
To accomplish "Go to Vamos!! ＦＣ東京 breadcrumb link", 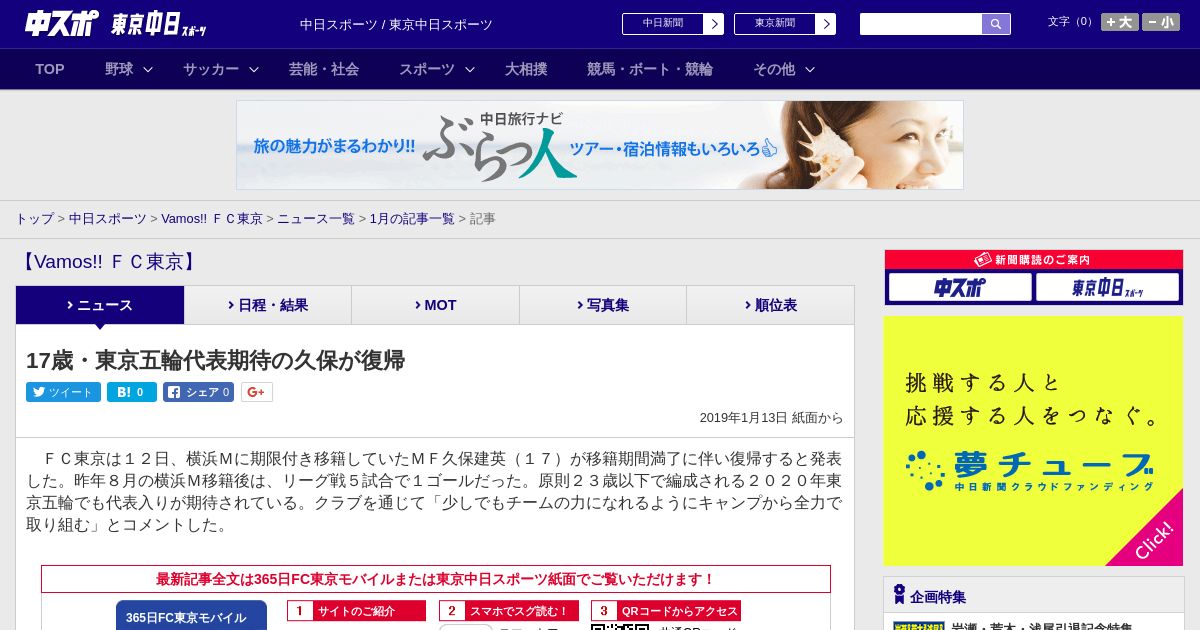I will point(212,219).
